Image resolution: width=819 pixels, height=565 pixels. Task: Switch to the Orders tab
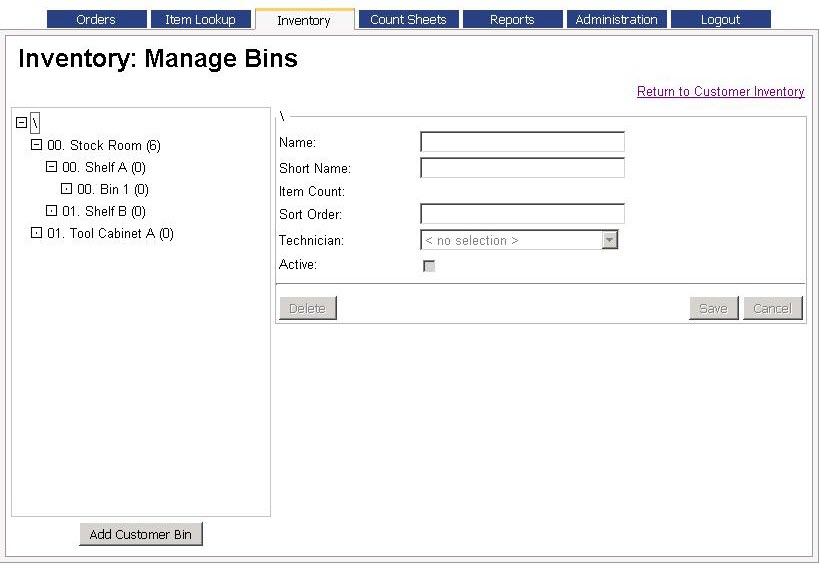pos(96,19)
